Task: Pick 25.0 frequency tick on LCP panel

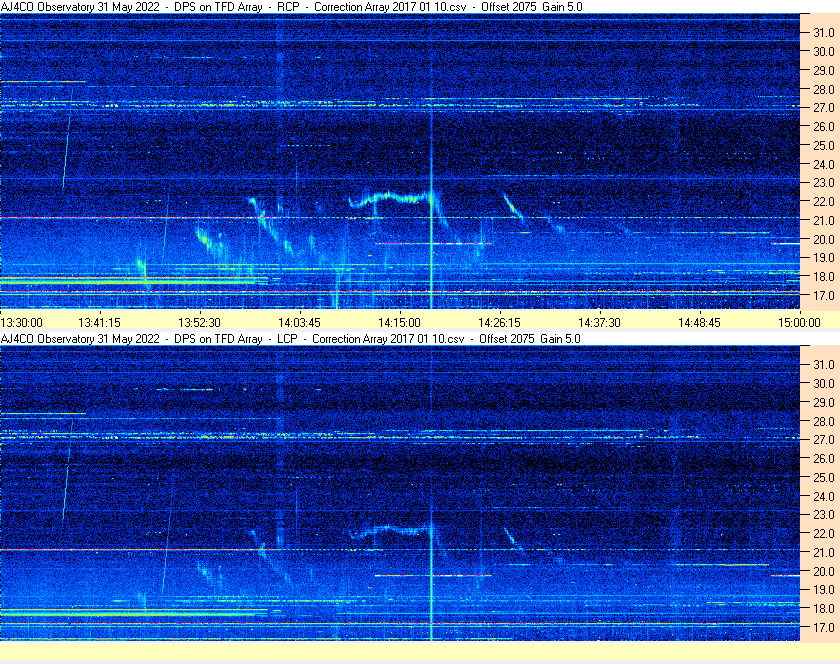Action: (824, 478)
